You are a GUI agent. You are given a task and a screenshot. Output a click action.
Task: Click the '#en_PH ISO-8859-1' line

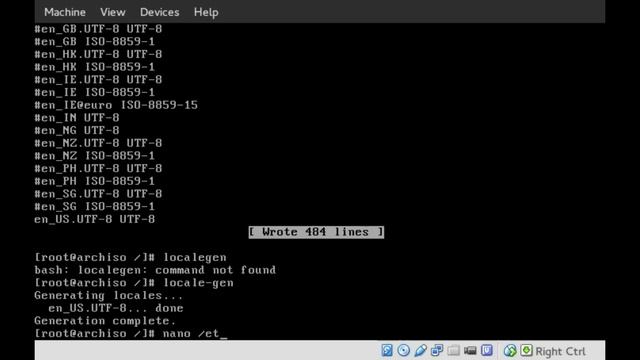pyautogui.click(x=95, y=181)
